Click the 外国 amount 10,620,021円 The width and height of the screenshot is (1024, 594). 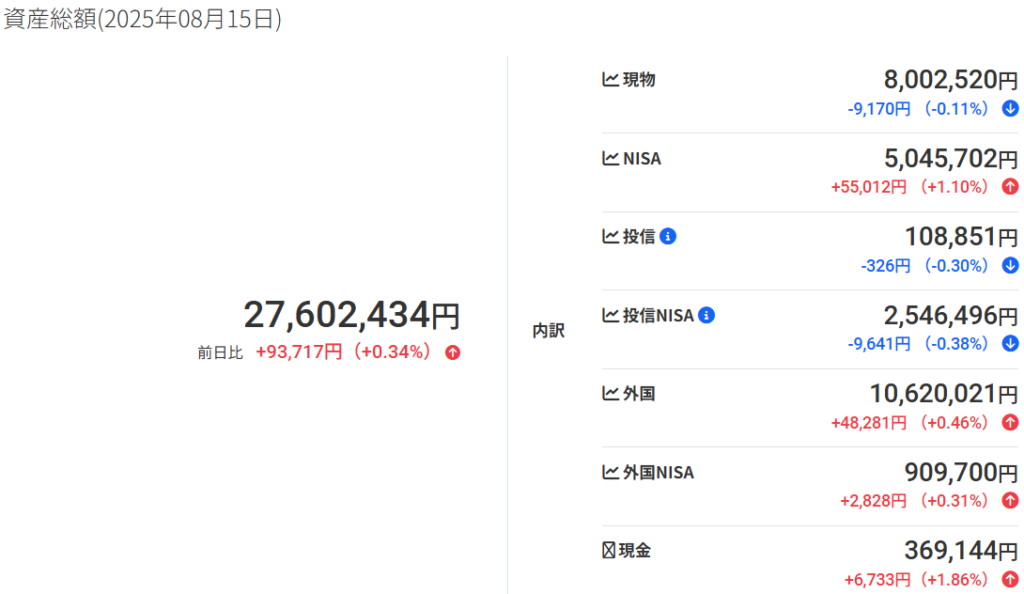[x=944, y=394]
